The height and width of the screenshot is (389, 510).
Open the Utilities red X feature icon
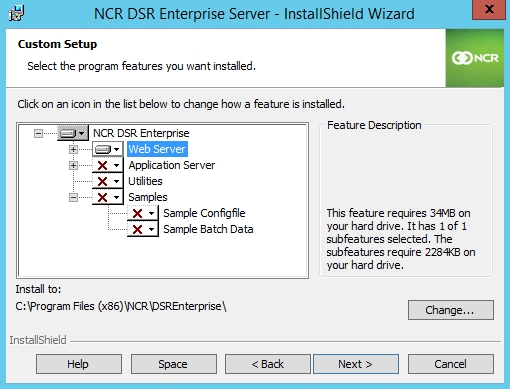107,181
